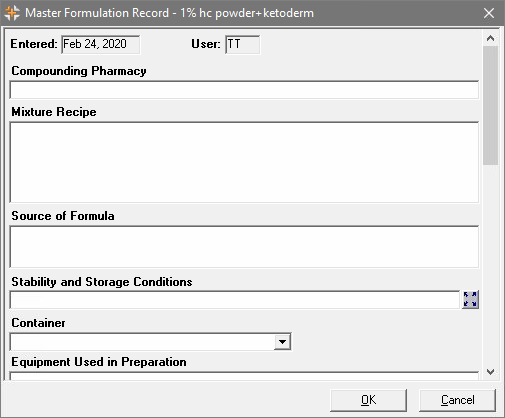Confirm the record with OK button
The width and height of the screenshot is (505, 418).
click(x=368, y=400)
